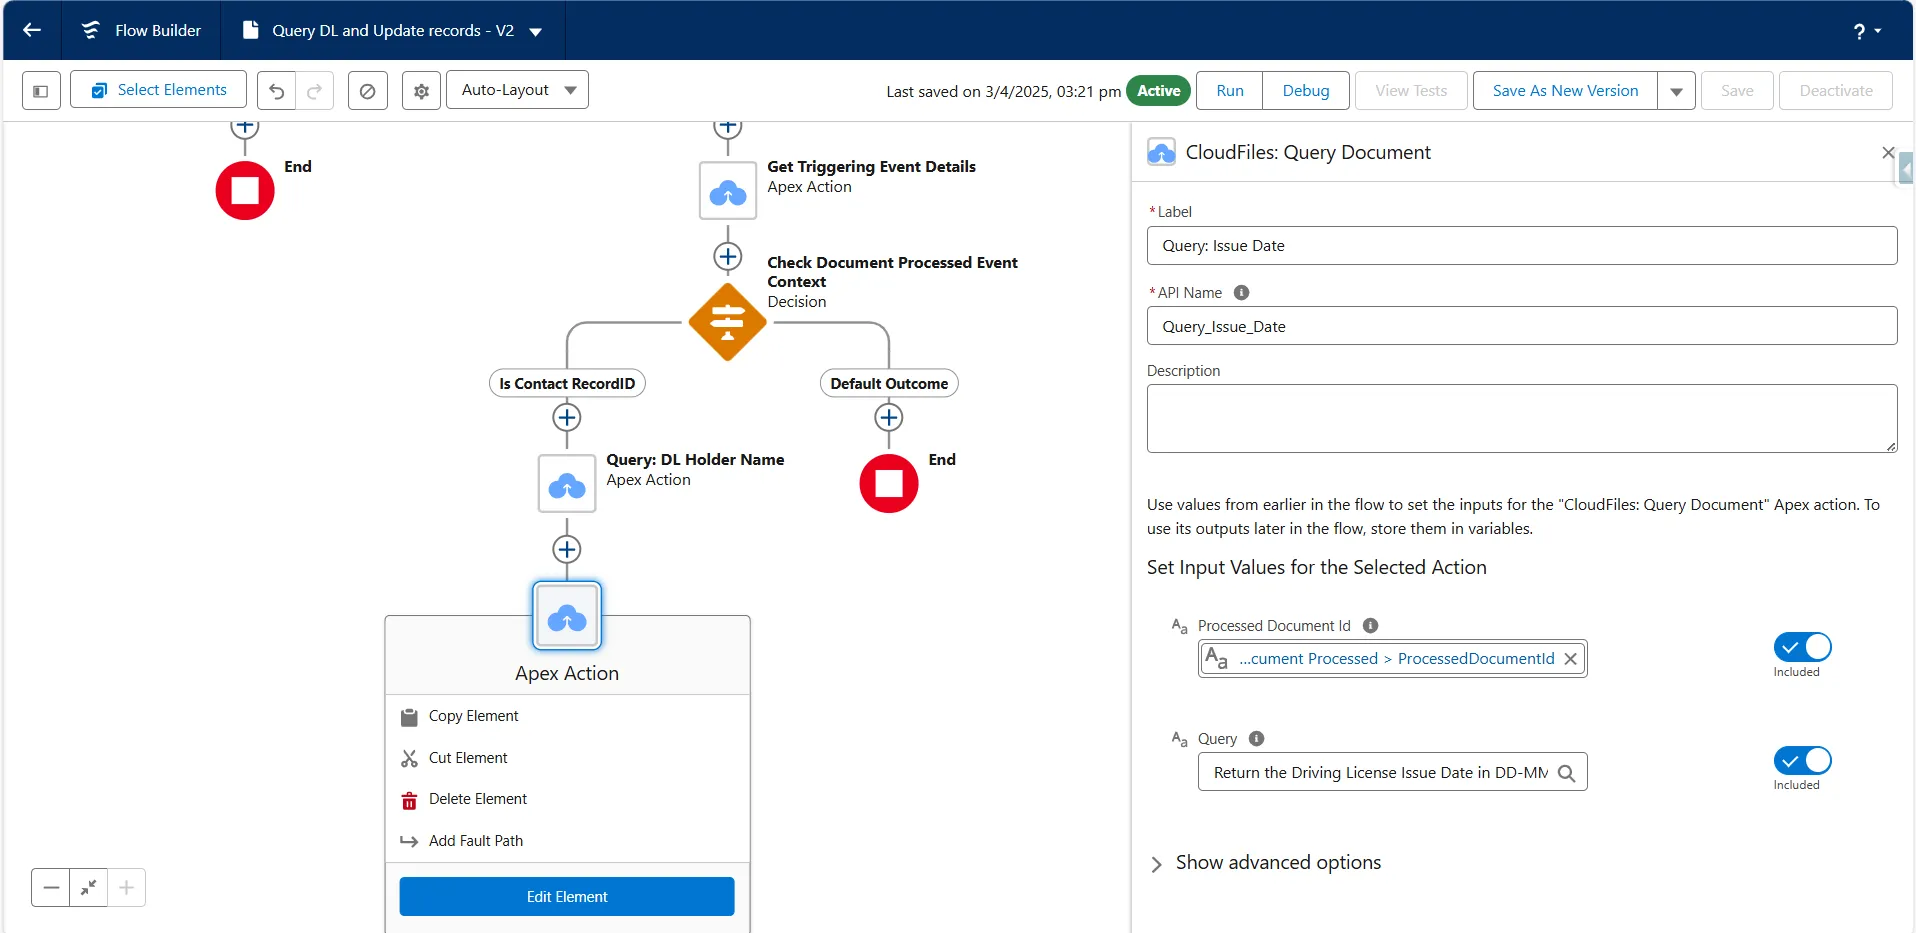Click the Get Triggering Event Details action icon
The image size is (1916, 933).
tap(727, 191)
